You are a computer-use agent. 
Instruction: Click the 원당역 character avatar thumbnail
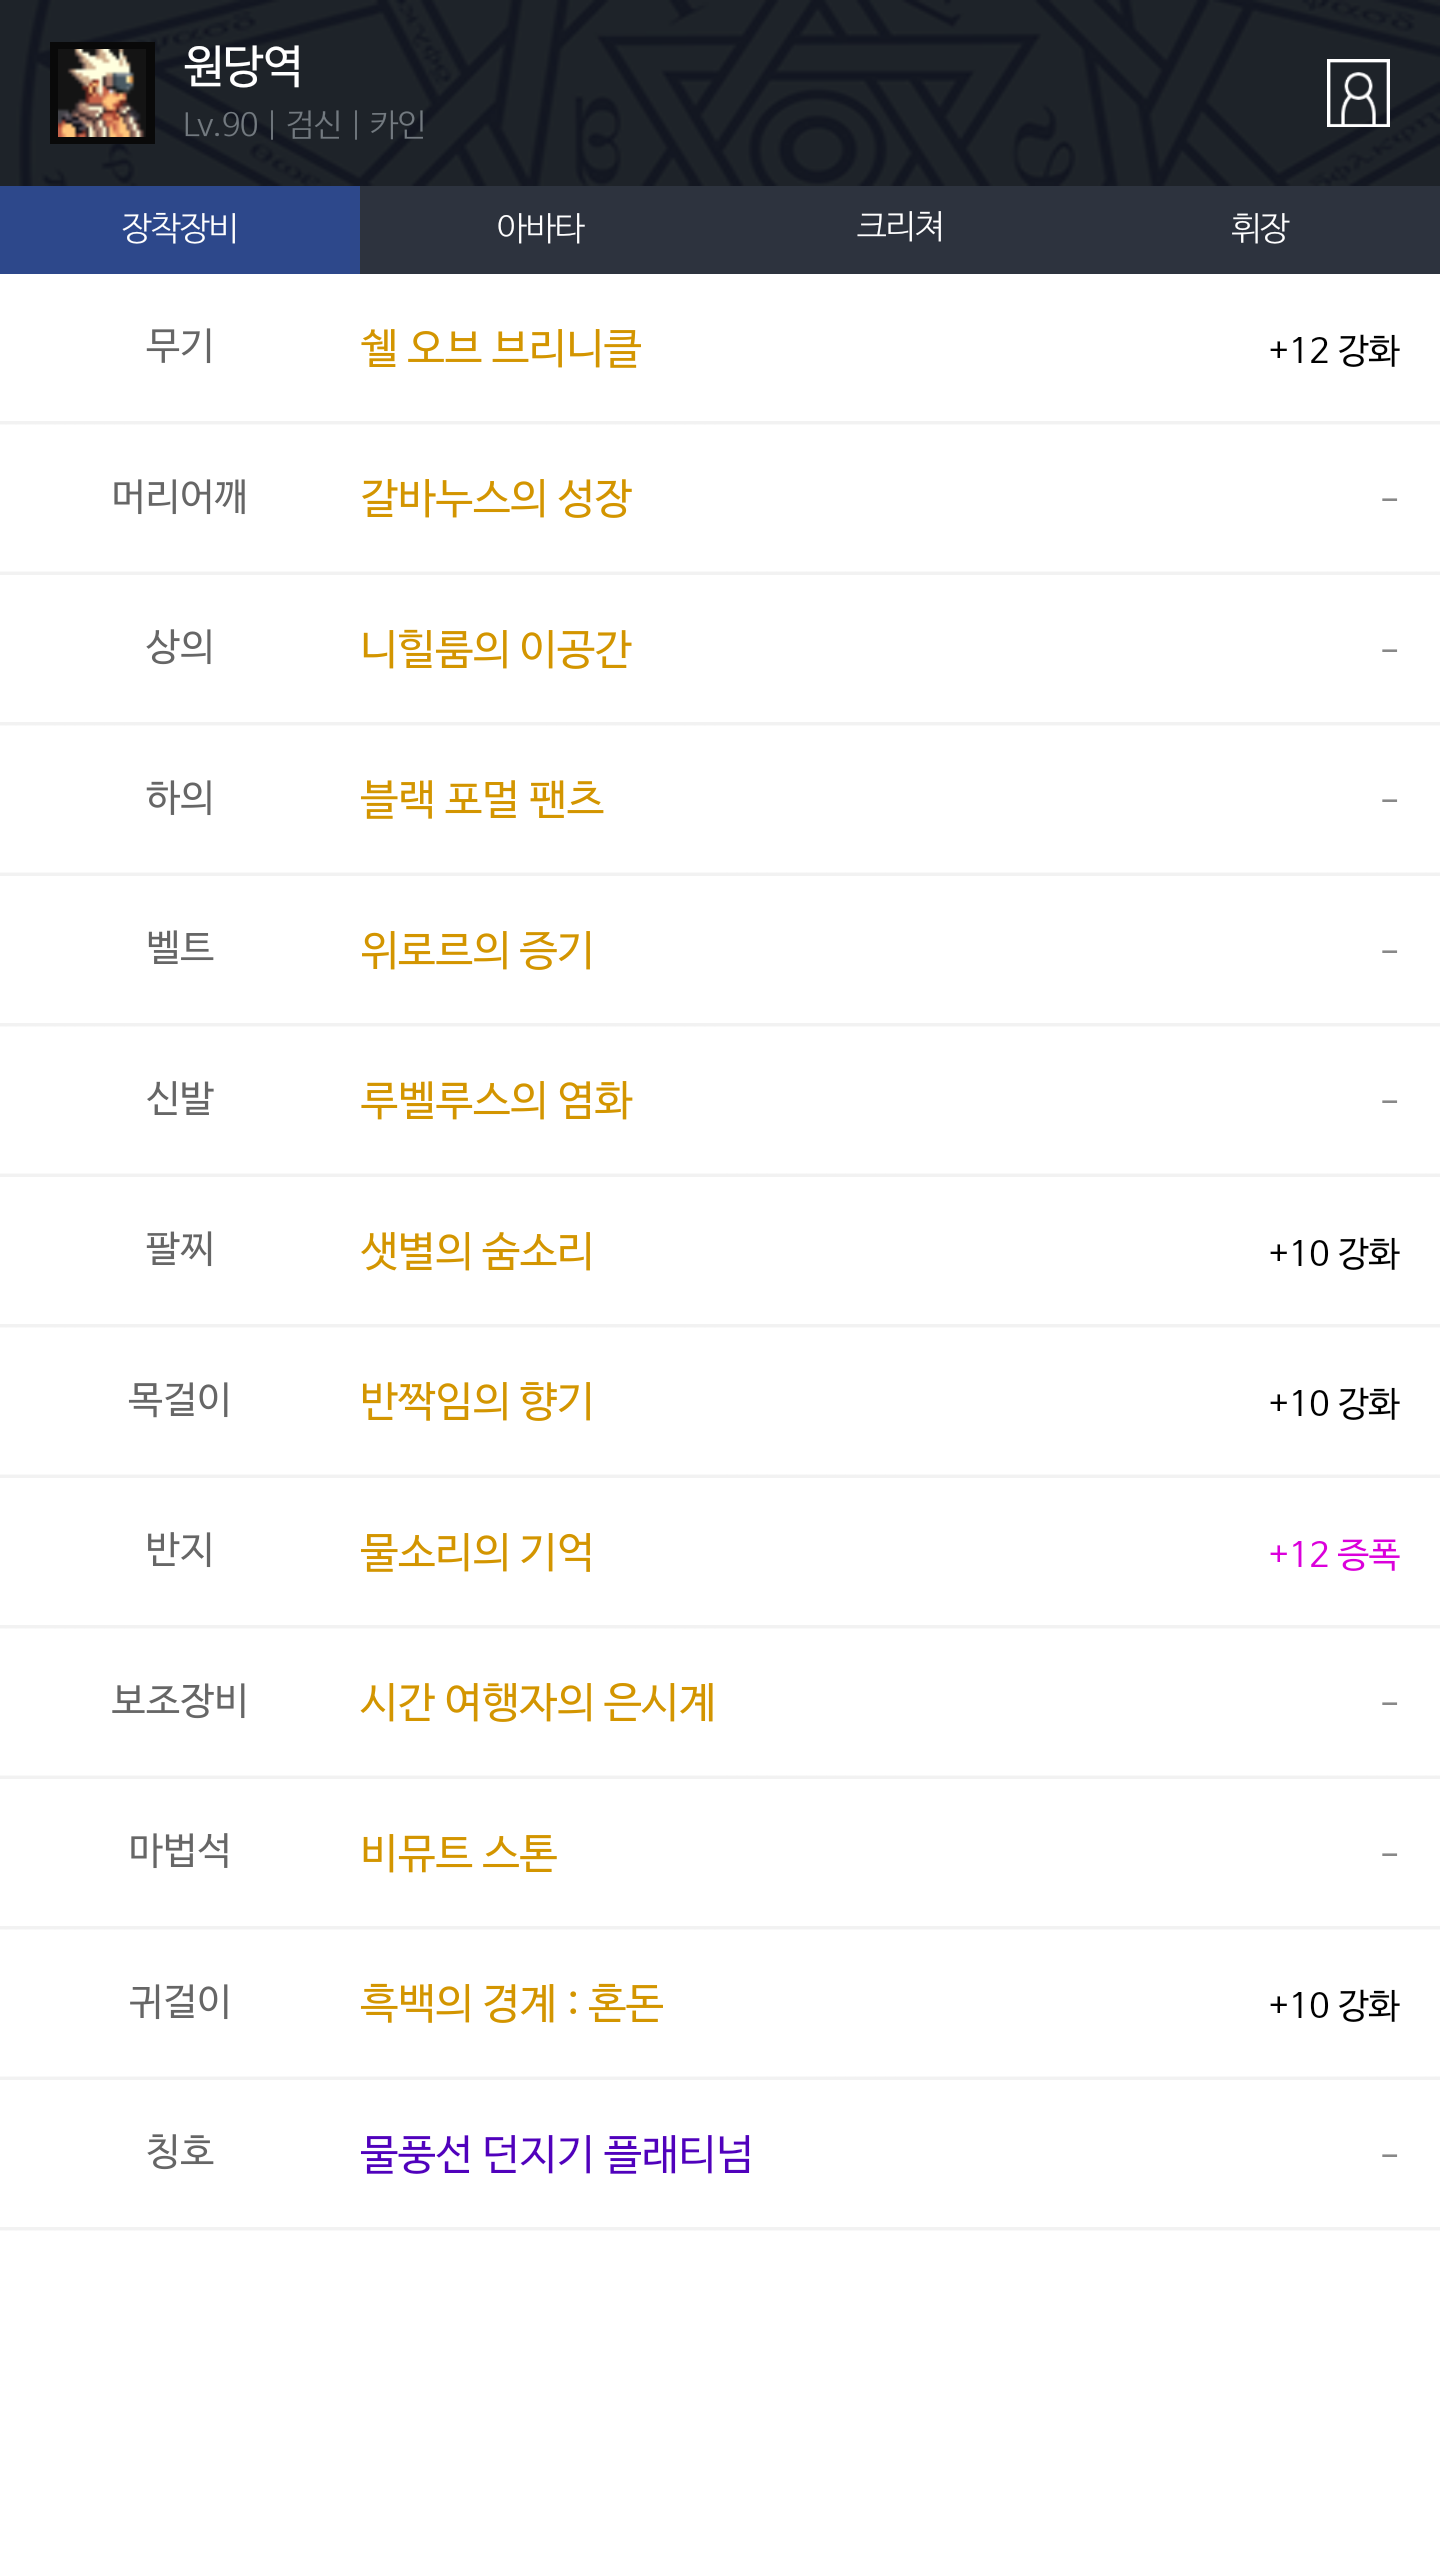[102, 93]
